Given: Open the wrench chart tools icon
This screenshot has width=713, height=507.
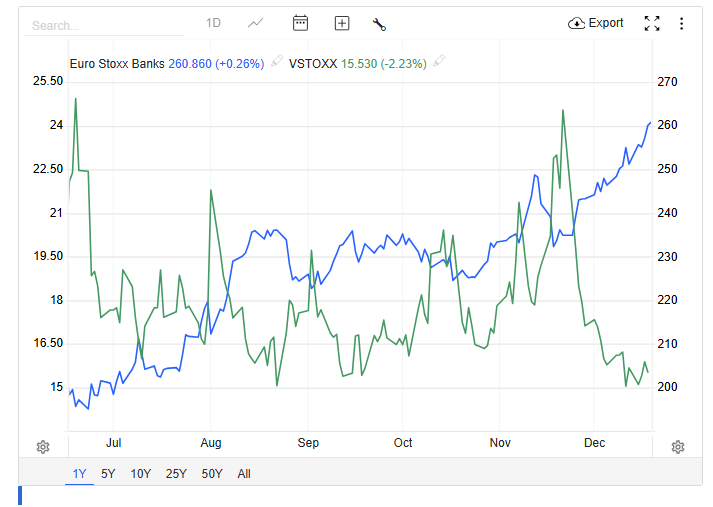Looking at the screenshot, I should [379, 24].
